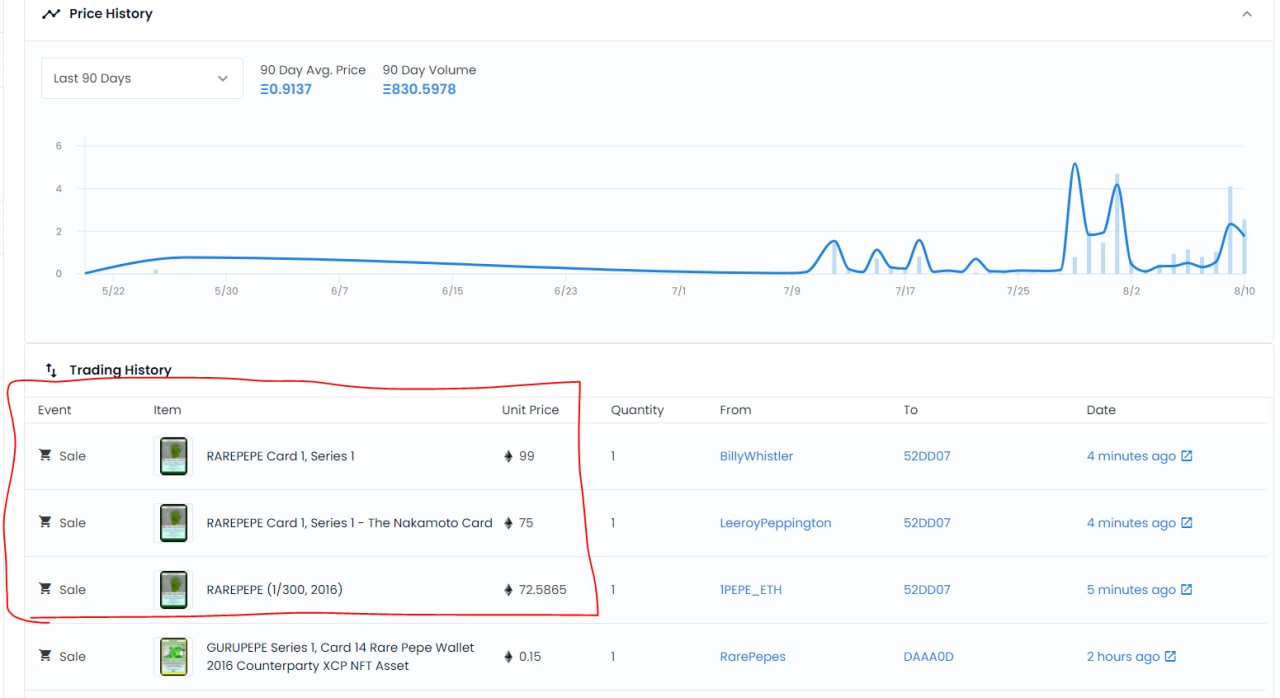Open buyer 52DD07 in the 72.5865 ETH row
Screen dimensions: 1280x698
pos(927,590)
